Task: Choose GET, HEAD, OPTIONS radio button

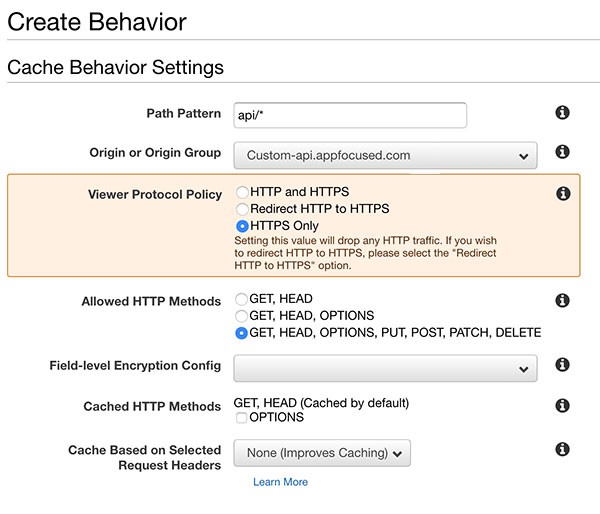Action: point(241,315)
